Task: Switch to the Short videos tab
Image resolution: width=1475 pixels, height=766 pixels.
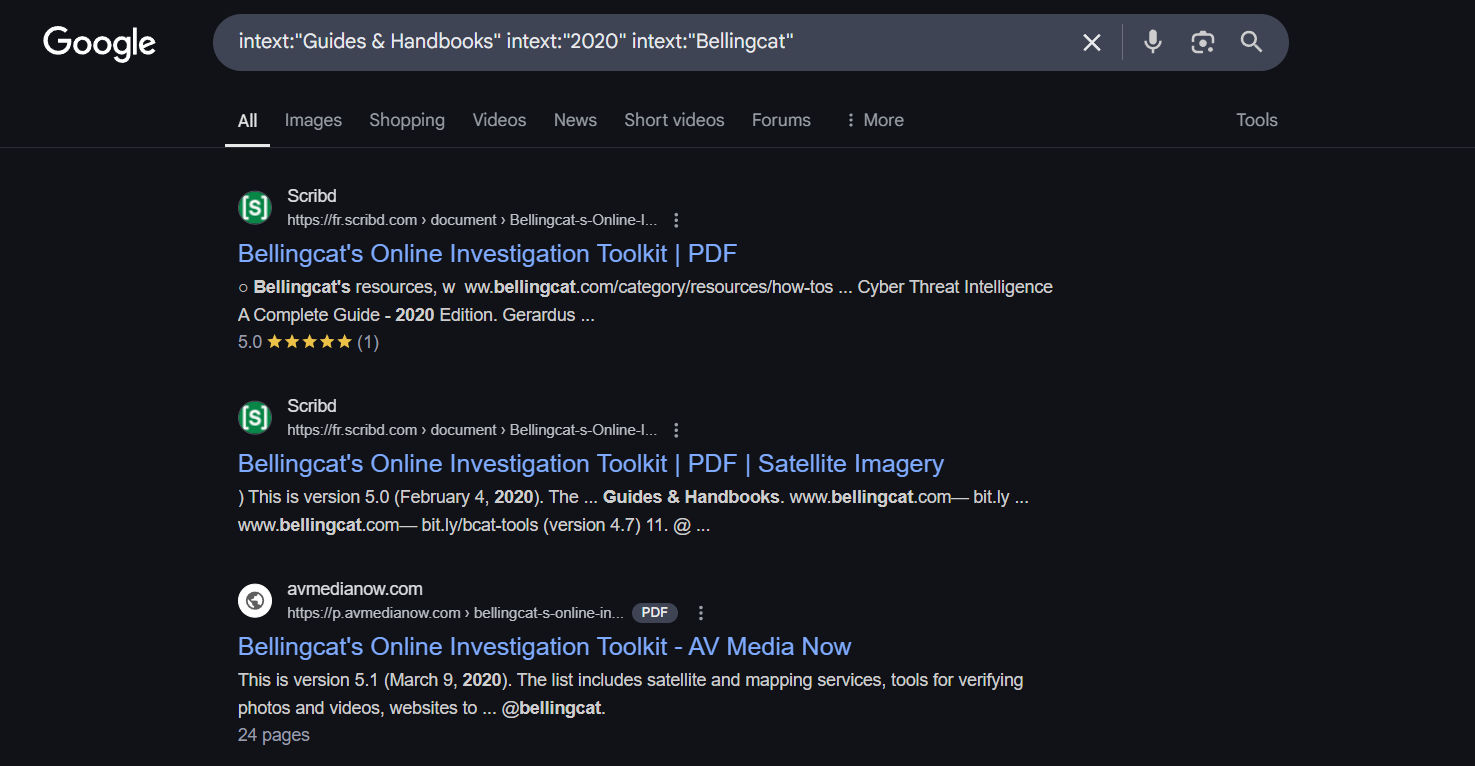Action: (674, 120)
